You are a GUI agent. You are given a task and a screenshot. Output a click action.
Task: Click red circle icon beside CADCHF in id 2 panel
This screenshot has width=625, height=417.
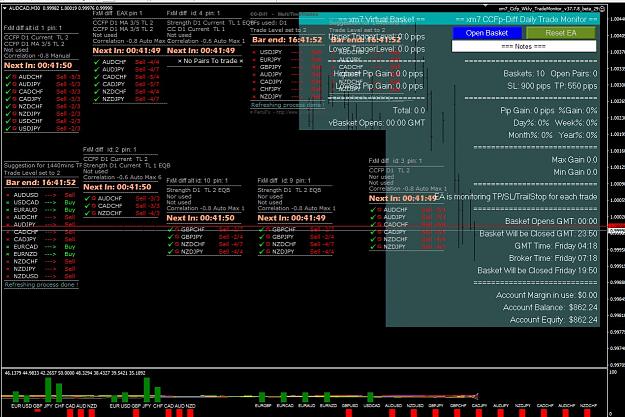coord(94,206)
